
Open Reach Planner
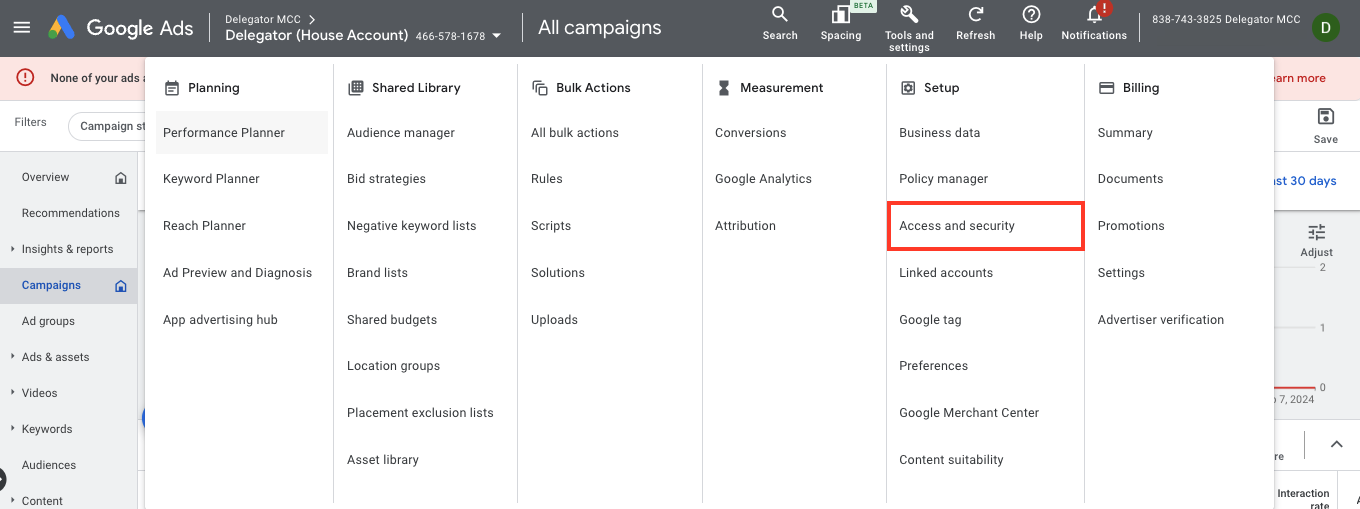(x=204, y=226)
